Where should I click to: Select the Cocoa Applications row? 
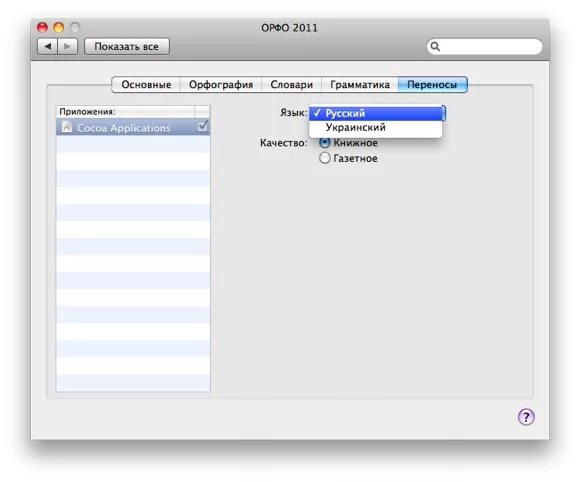(x=133, y=127)
